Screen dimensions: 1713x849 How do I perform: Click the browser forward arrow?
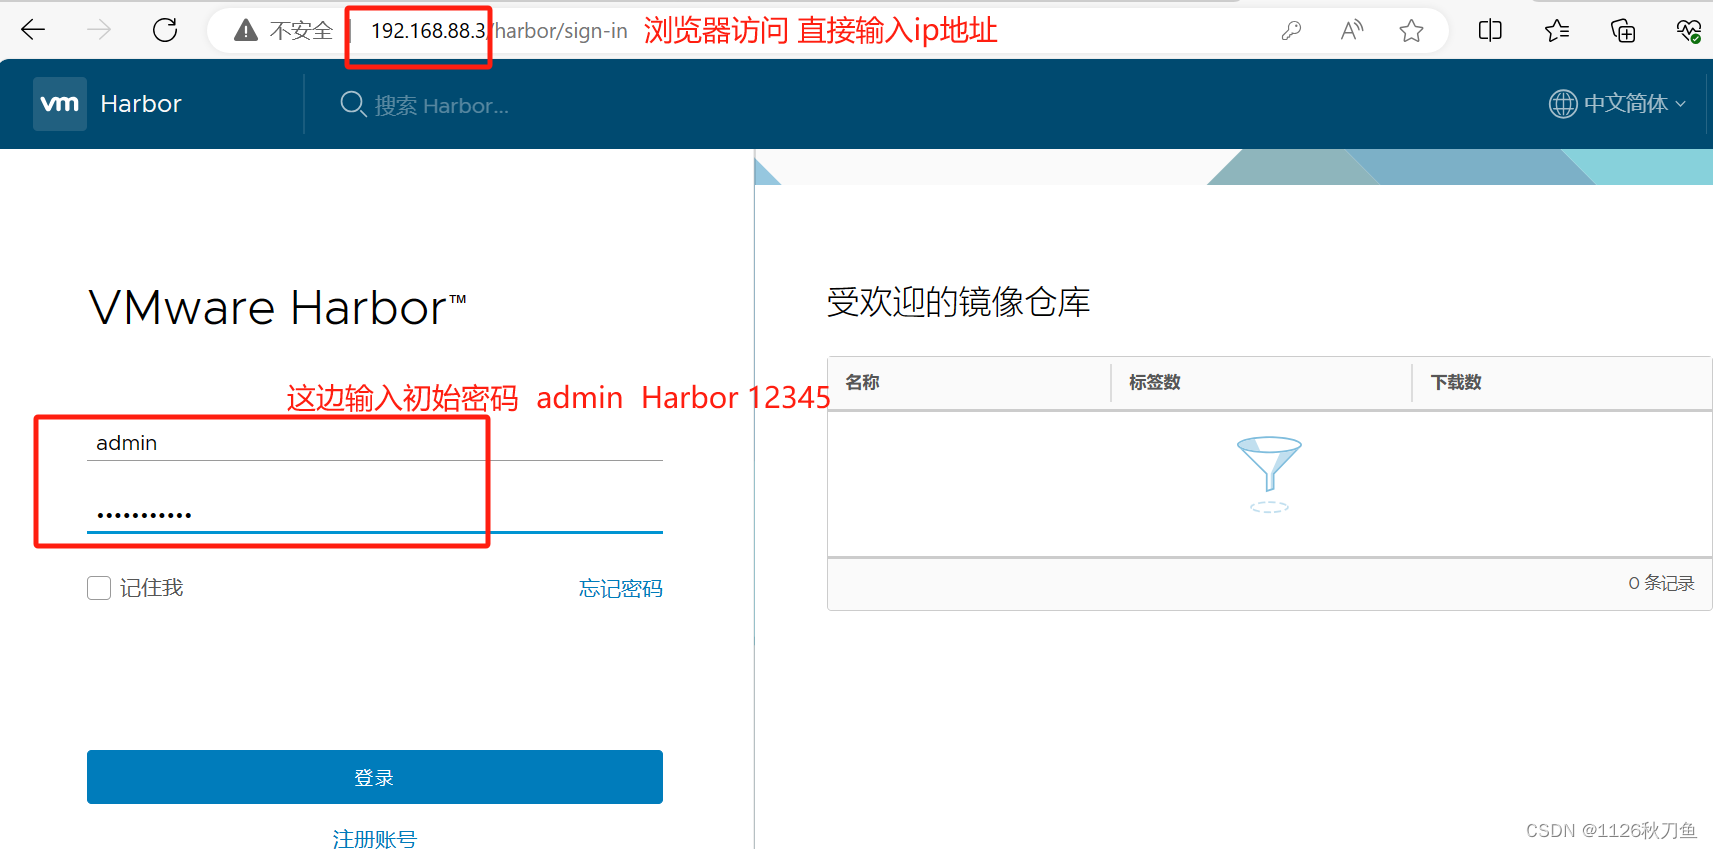point(99,30)
